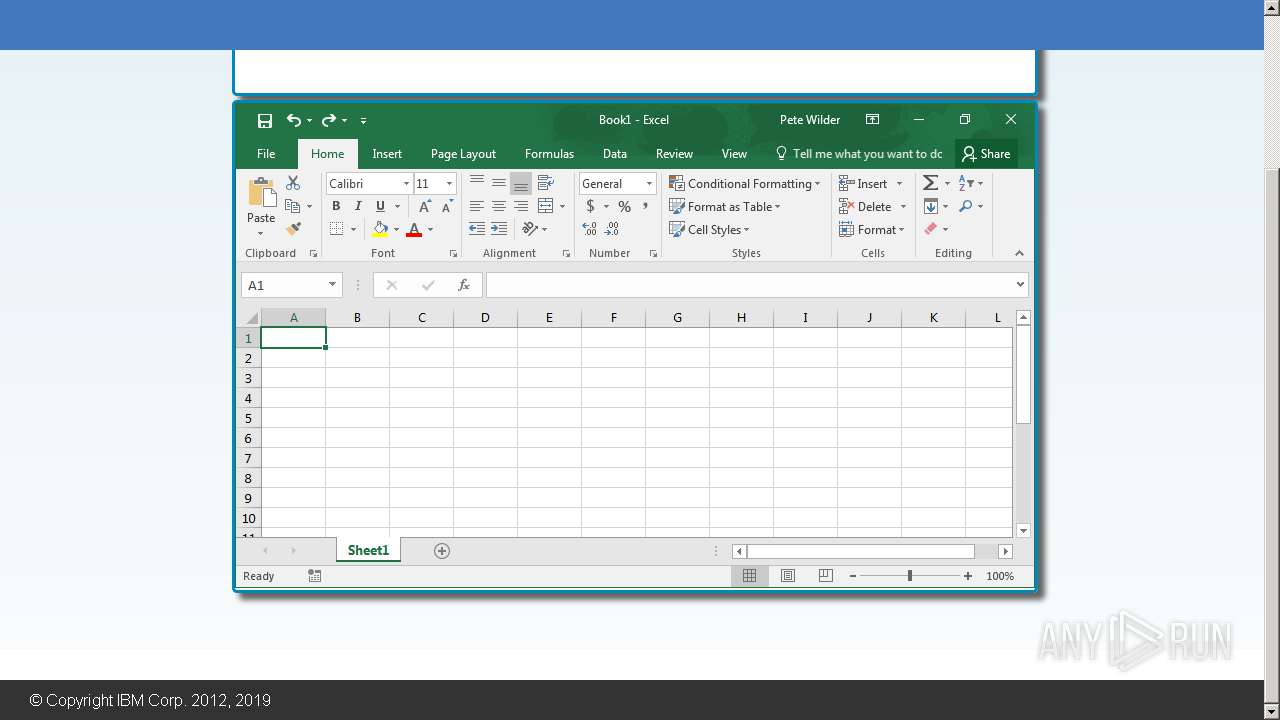Open the File menu

coord(266,154)
